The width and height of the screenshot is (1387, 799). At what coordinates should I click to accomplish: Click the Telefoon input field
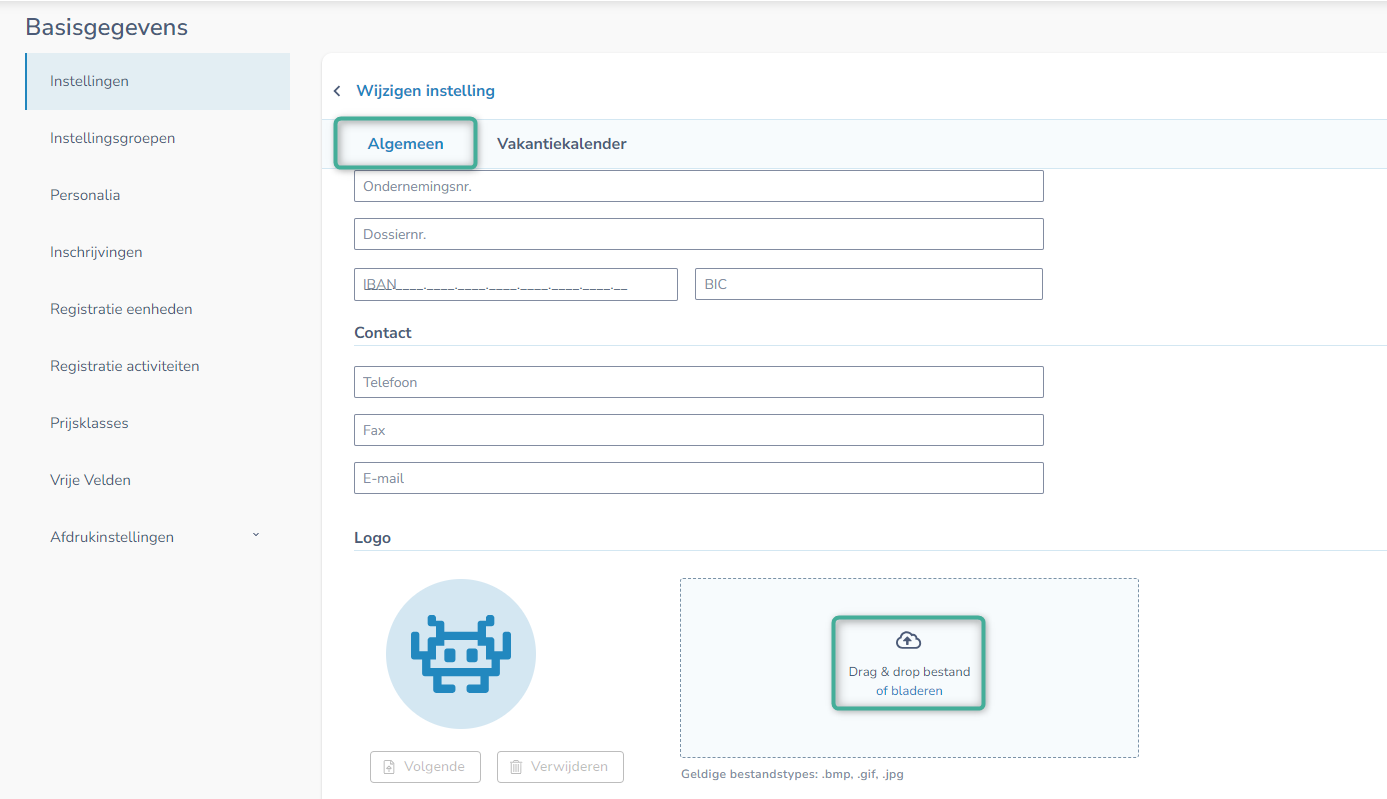coord(698,382)
